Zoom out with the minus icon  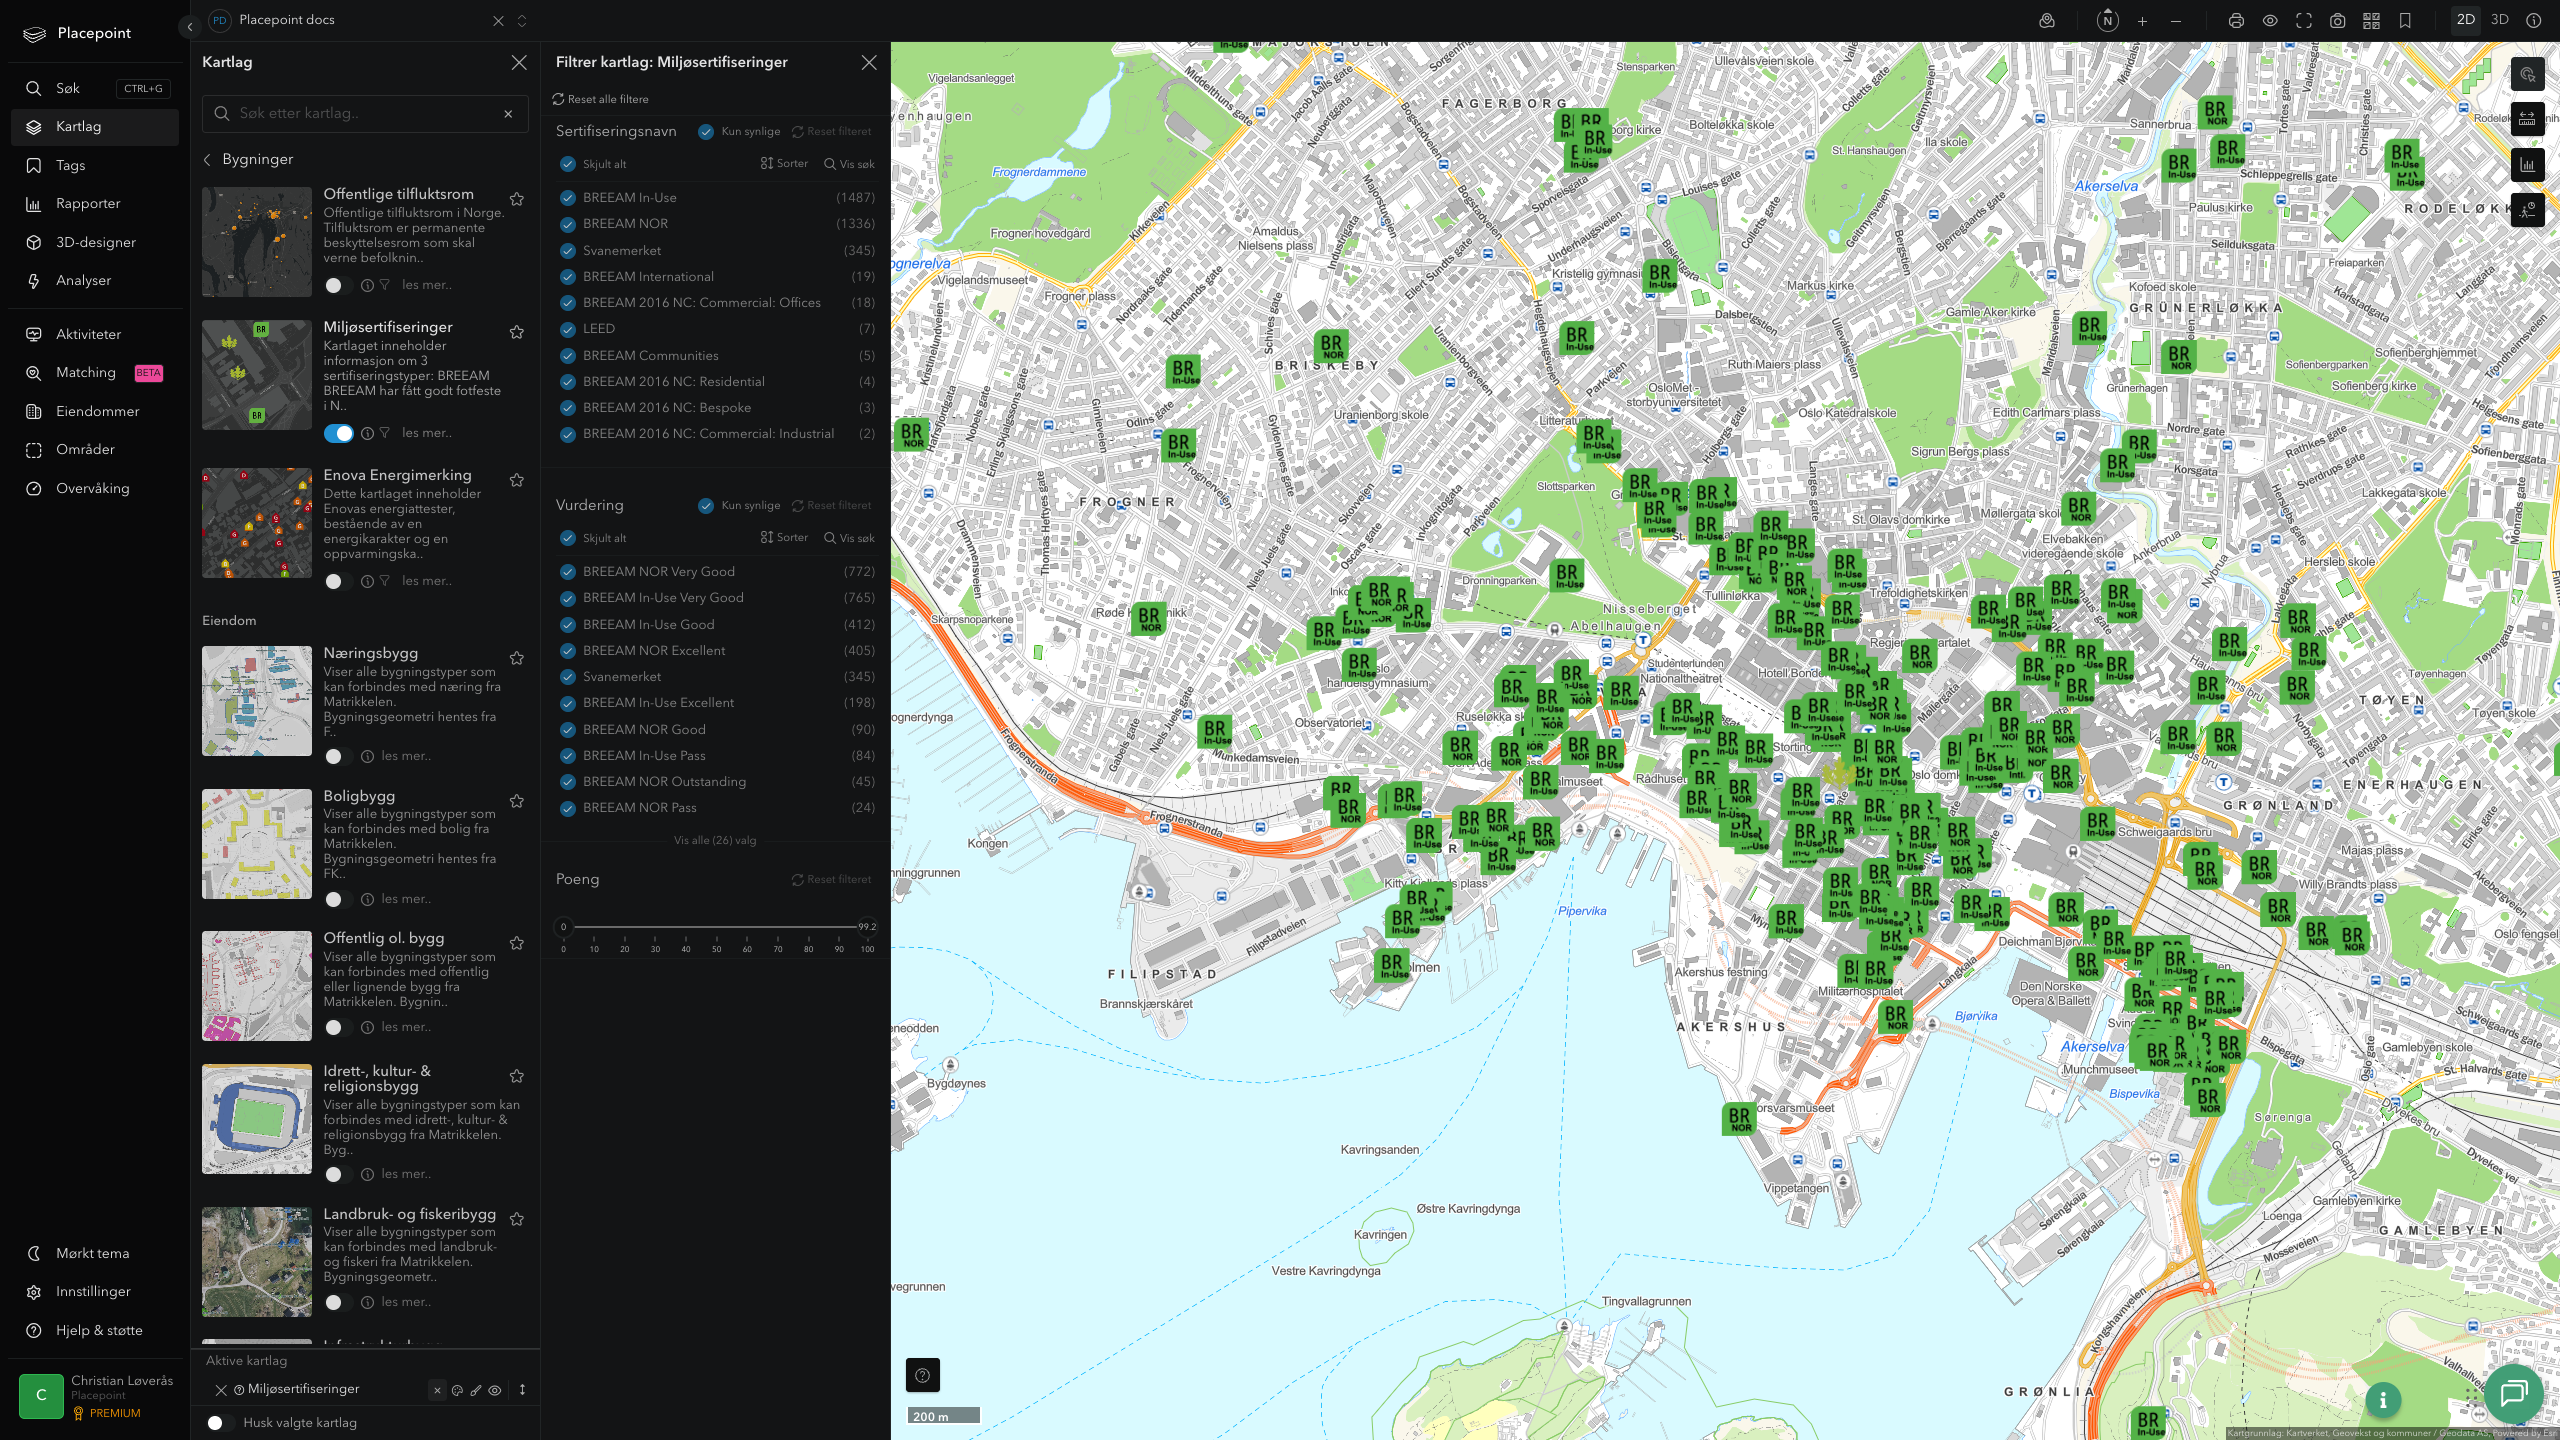[x=2176, y=21]
